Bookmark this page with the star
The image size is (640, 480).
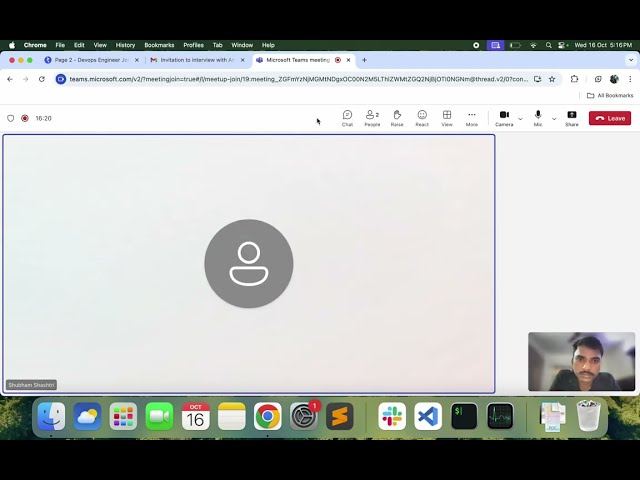(552, 79)
